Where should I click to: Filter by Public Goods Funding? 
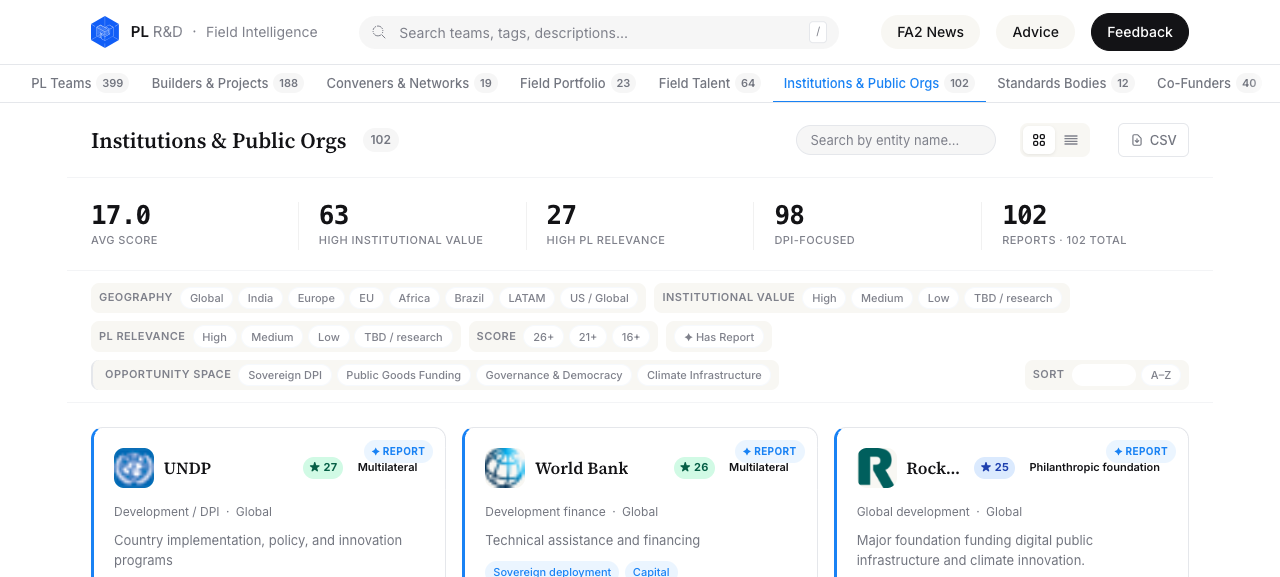403,375
